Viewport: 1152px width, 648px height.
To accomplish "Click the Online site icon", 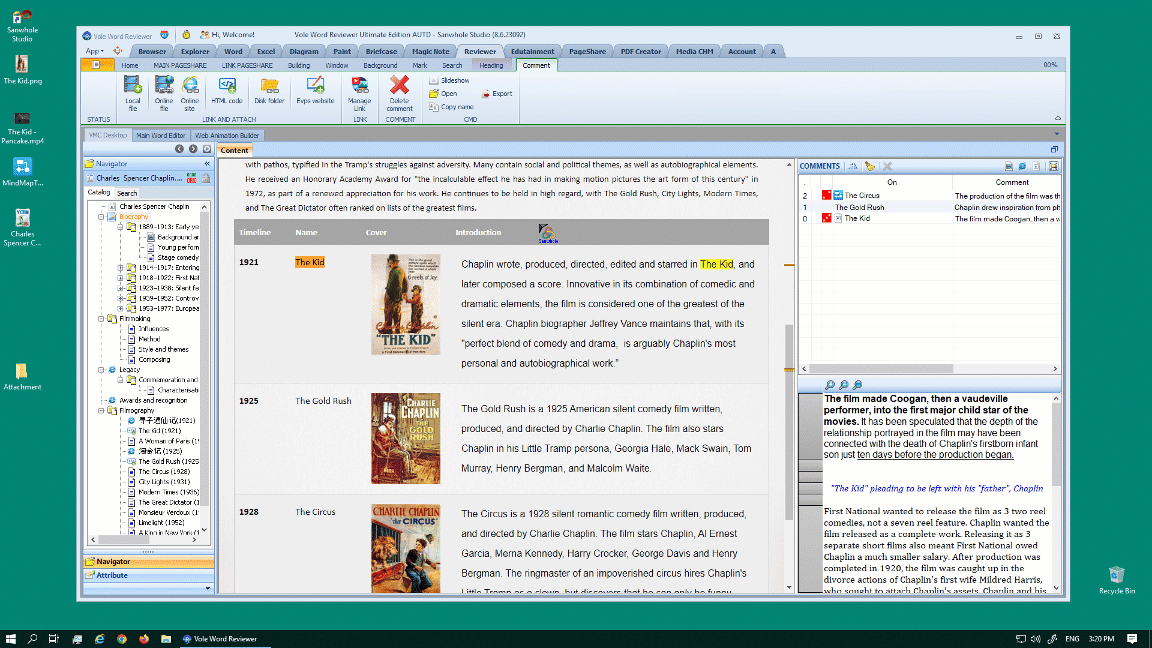I will pos(189,86).
